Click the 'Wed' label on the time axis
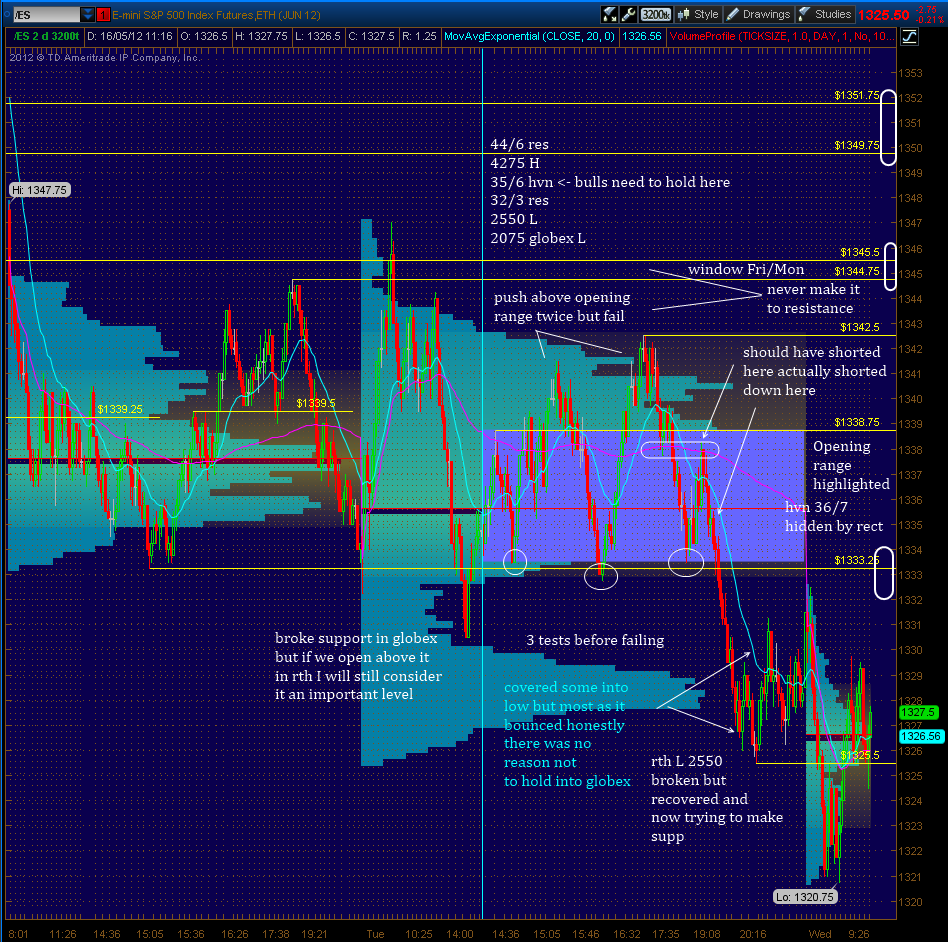Screen dimensions: 948x942 click(819, 934)
